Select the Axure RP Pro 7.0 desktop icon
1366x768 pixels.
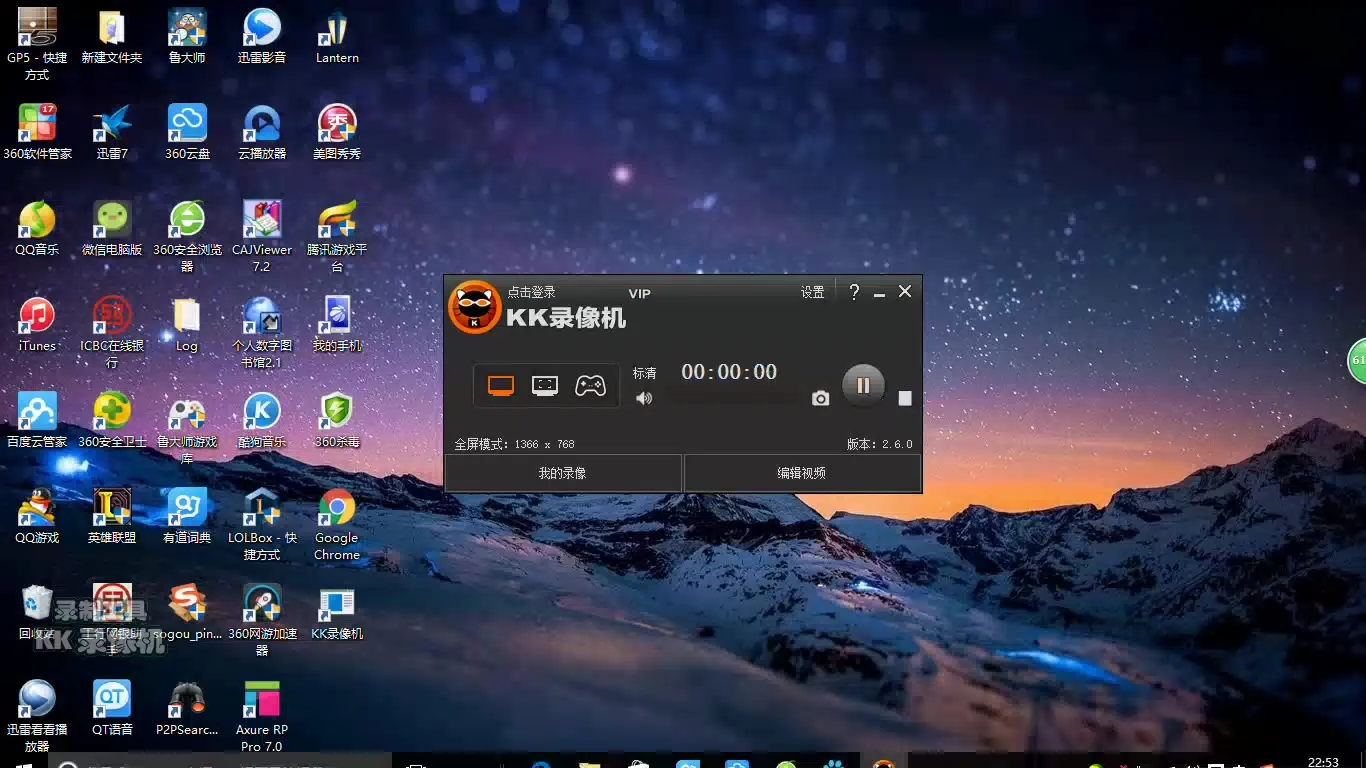(x=262, y=716)
